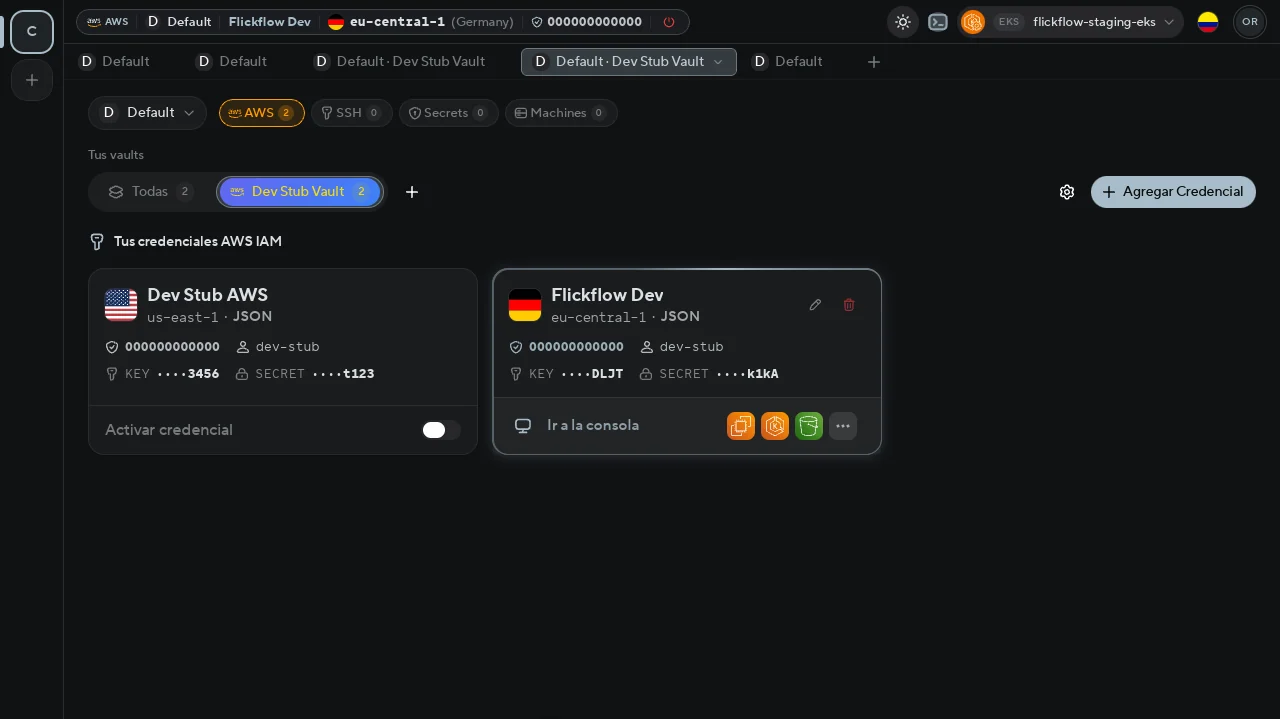Open the terminal icon in the header

[938, 22]
